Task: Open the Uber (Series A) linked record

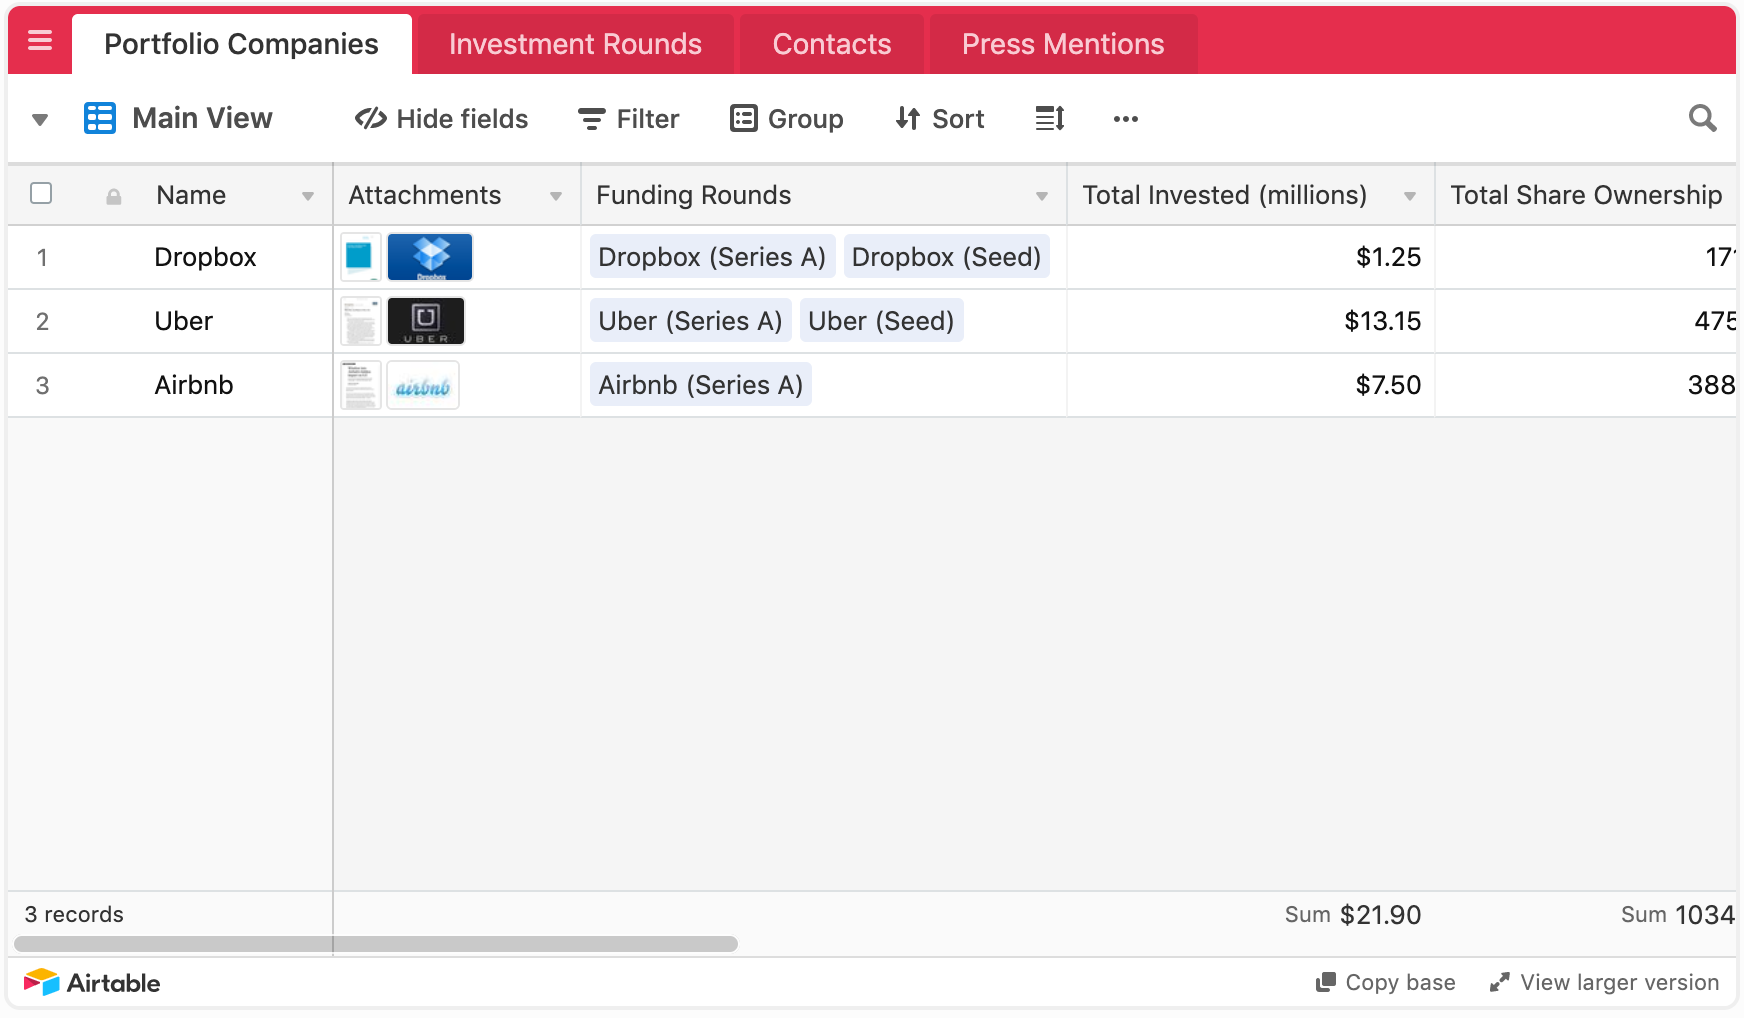Action: tap(690, 321)
